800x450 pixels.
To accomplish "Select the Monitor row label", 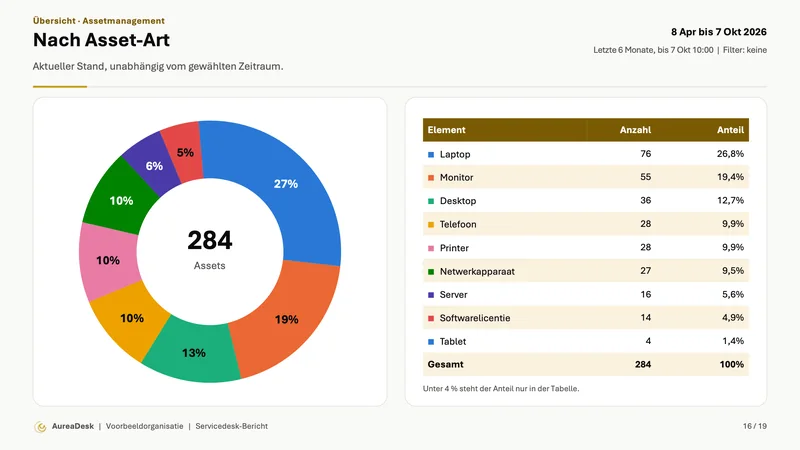I will (x=457, y=178).
